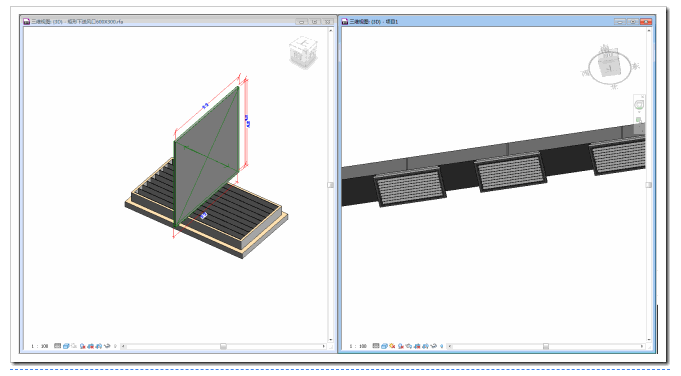Select blue dimension label above panel's top edge

(x=205, y=105)
